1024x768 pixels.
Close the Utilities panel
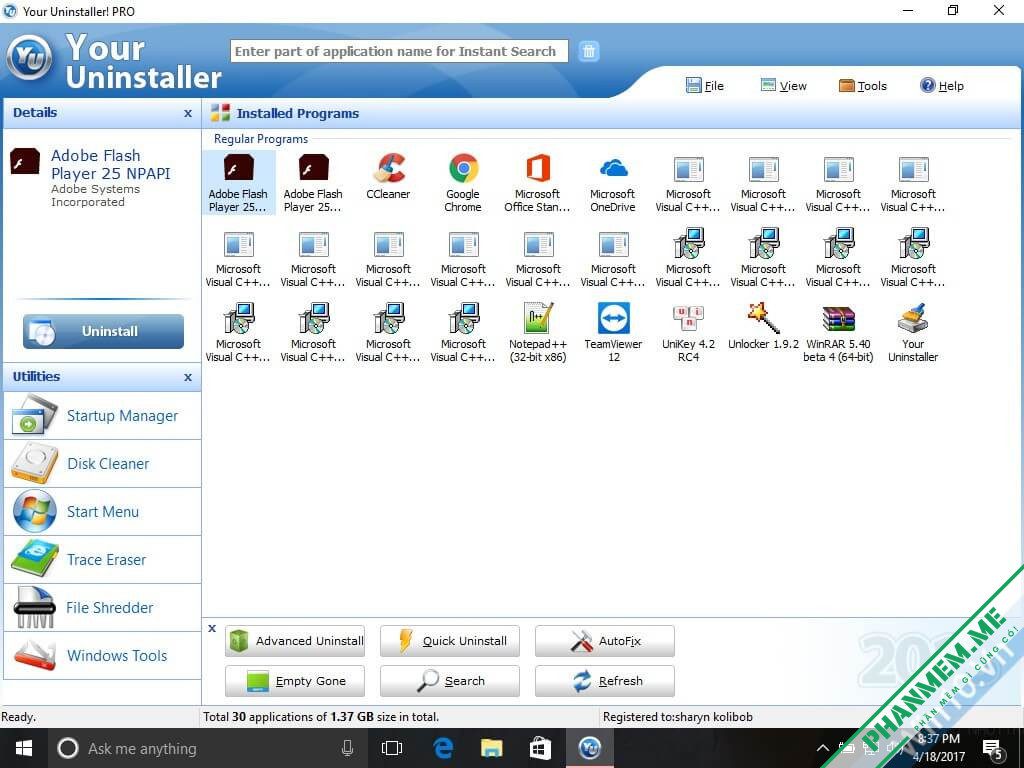[x=188, y=377]
